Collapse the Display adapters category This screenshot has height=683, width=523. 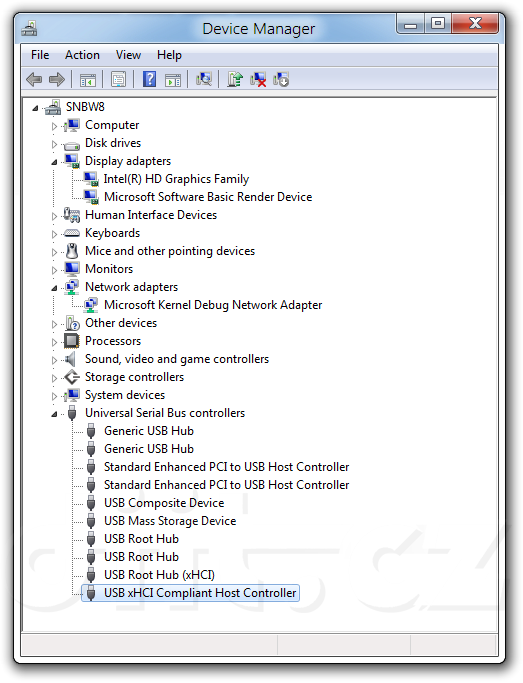[54, 162]
